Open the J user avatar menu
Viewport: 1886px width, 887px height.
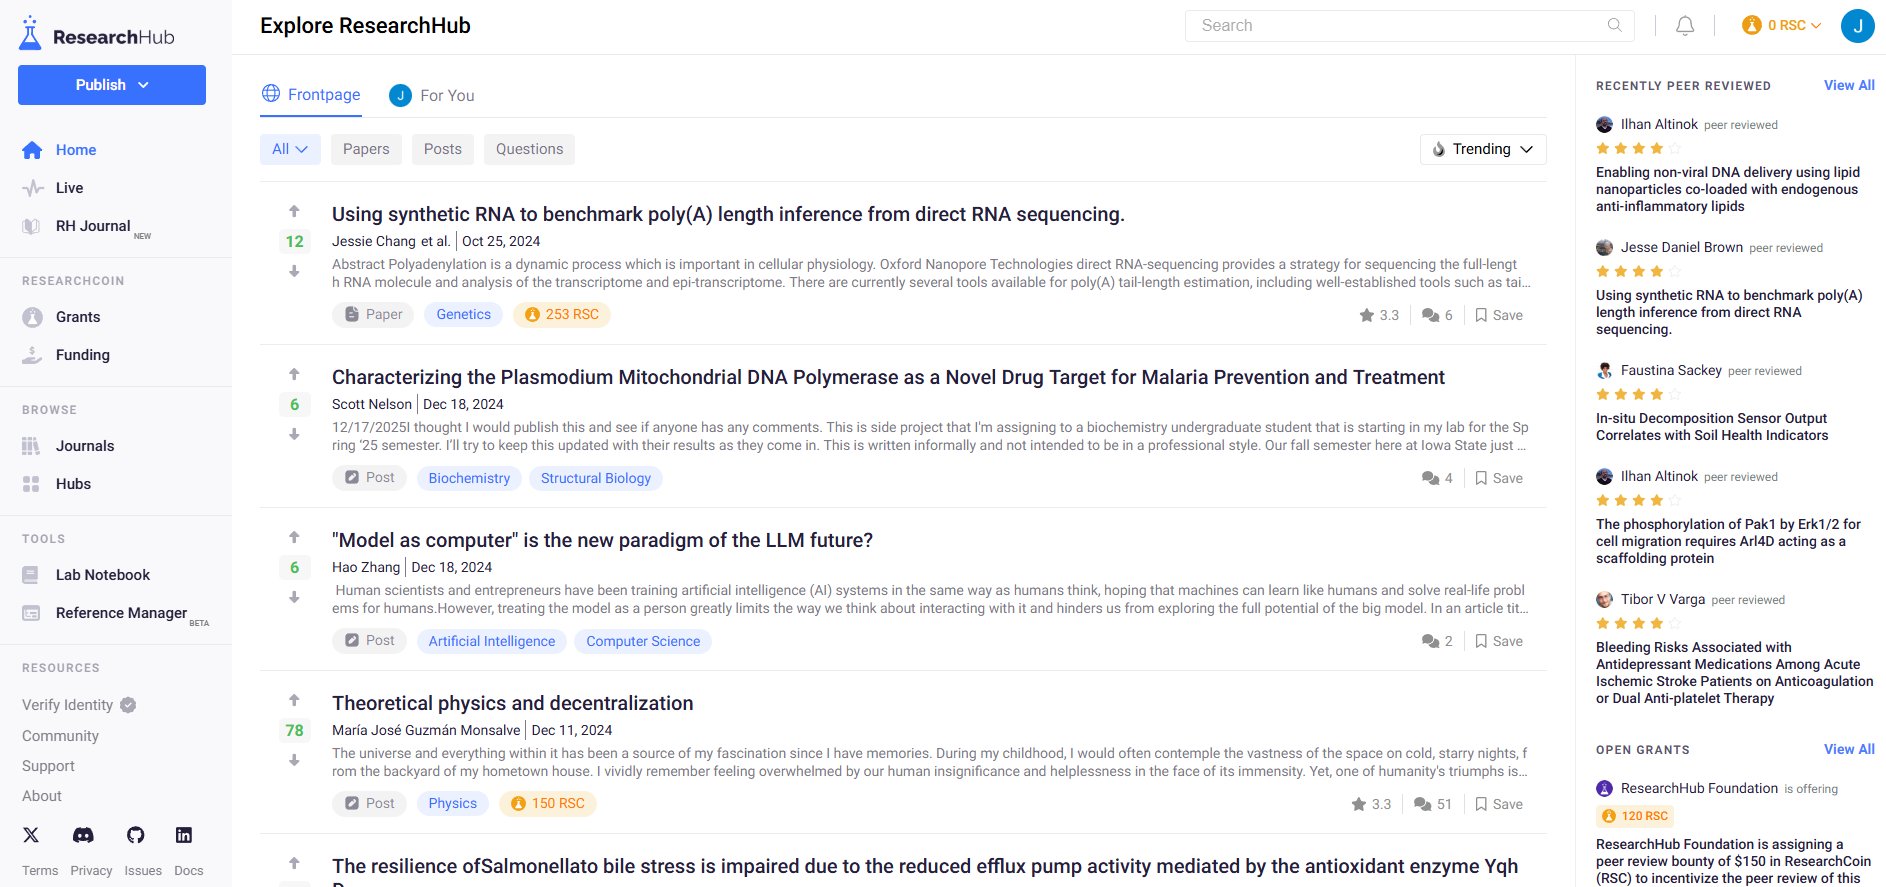click(x=1857, y=26)
